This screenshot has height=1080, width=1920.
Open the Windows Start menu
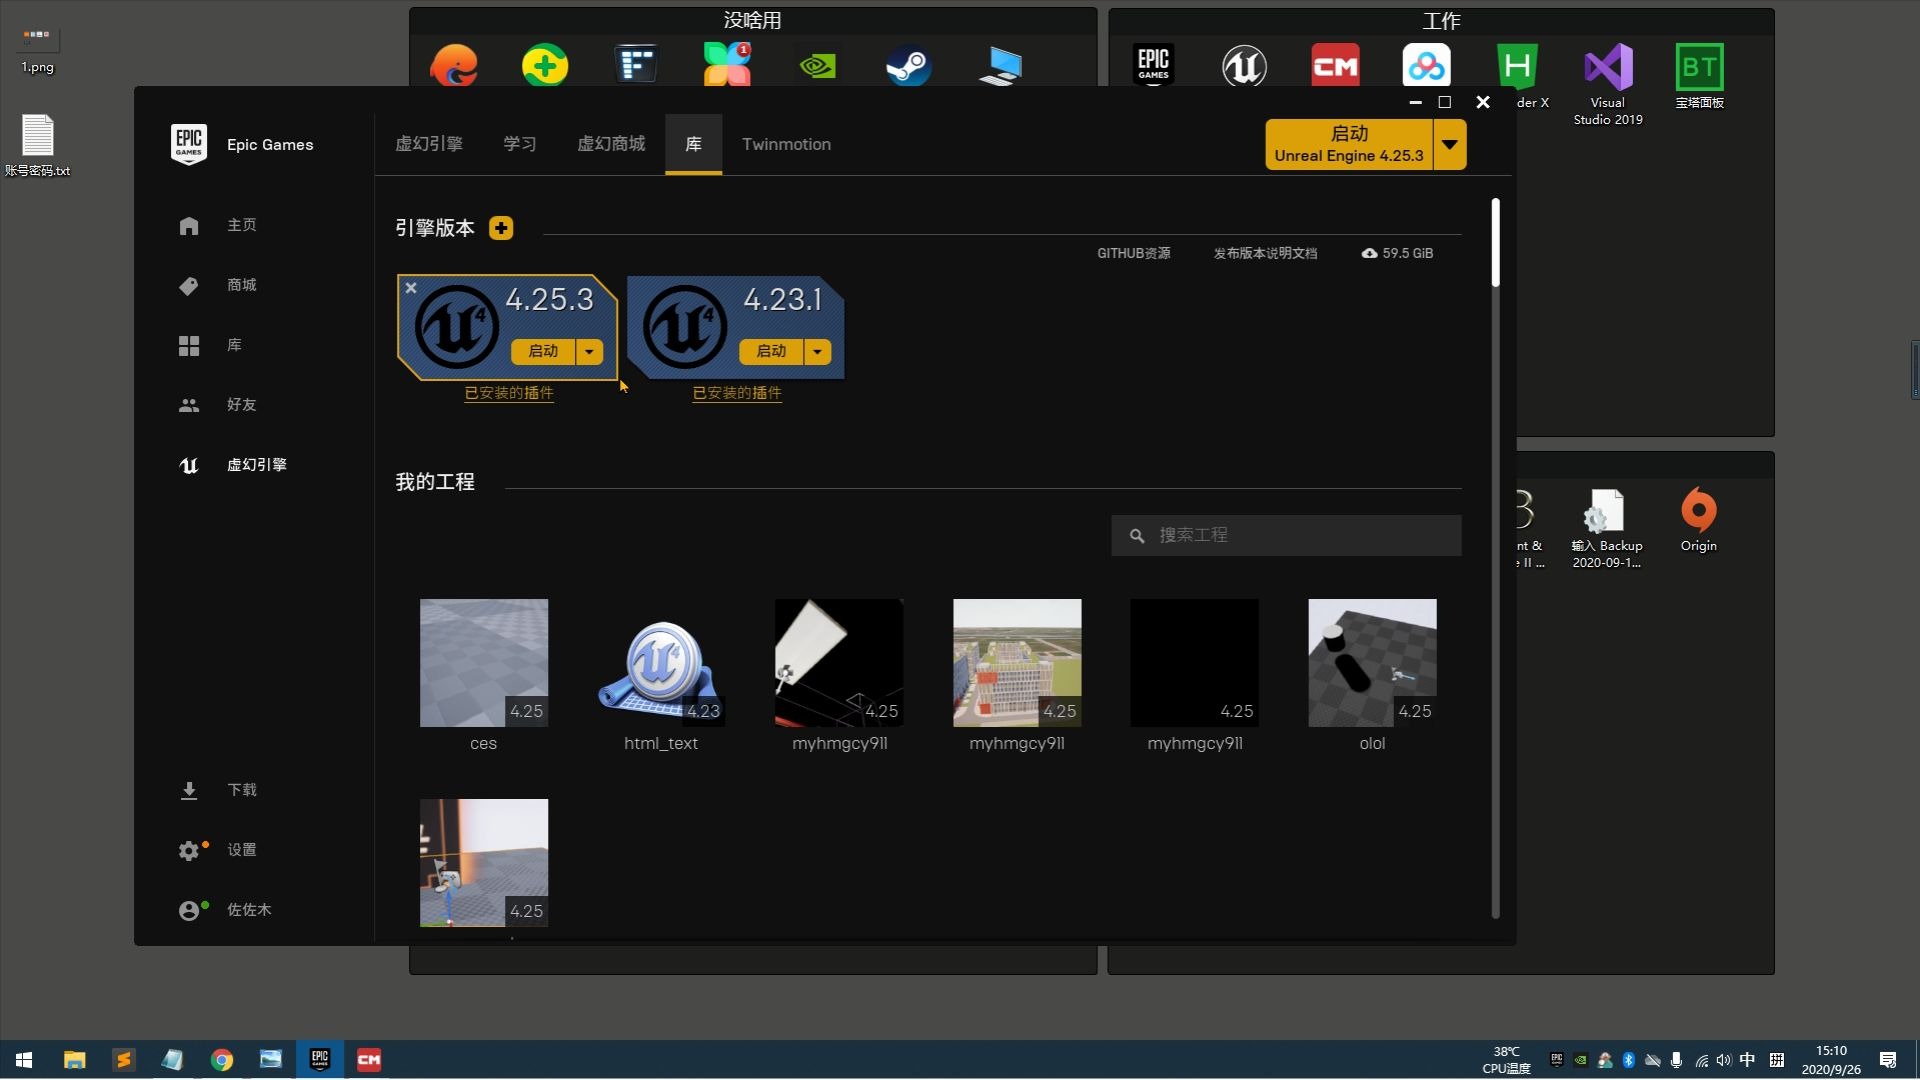[24, 1060]
